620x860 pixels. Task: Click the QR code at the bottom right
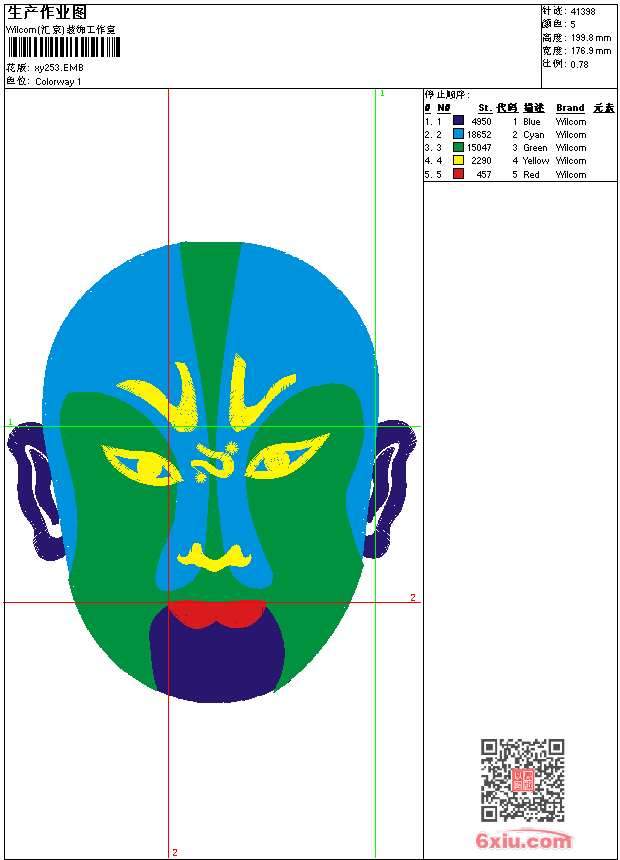pos(523,780)
